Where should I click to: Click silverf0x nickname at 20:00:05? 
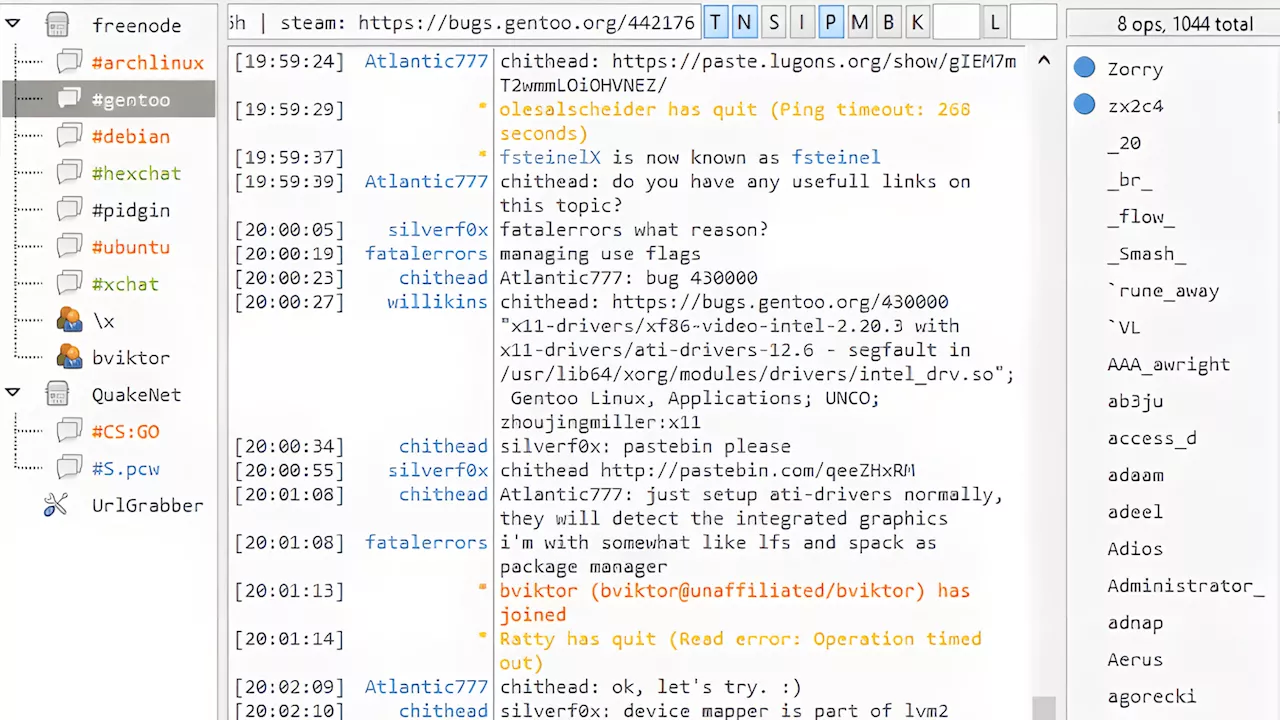point(438,230)
